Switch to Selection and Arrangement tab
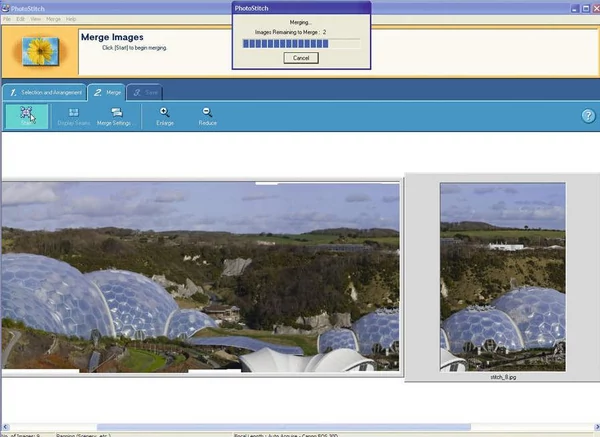Screen dimensions: 600x437 45,92
